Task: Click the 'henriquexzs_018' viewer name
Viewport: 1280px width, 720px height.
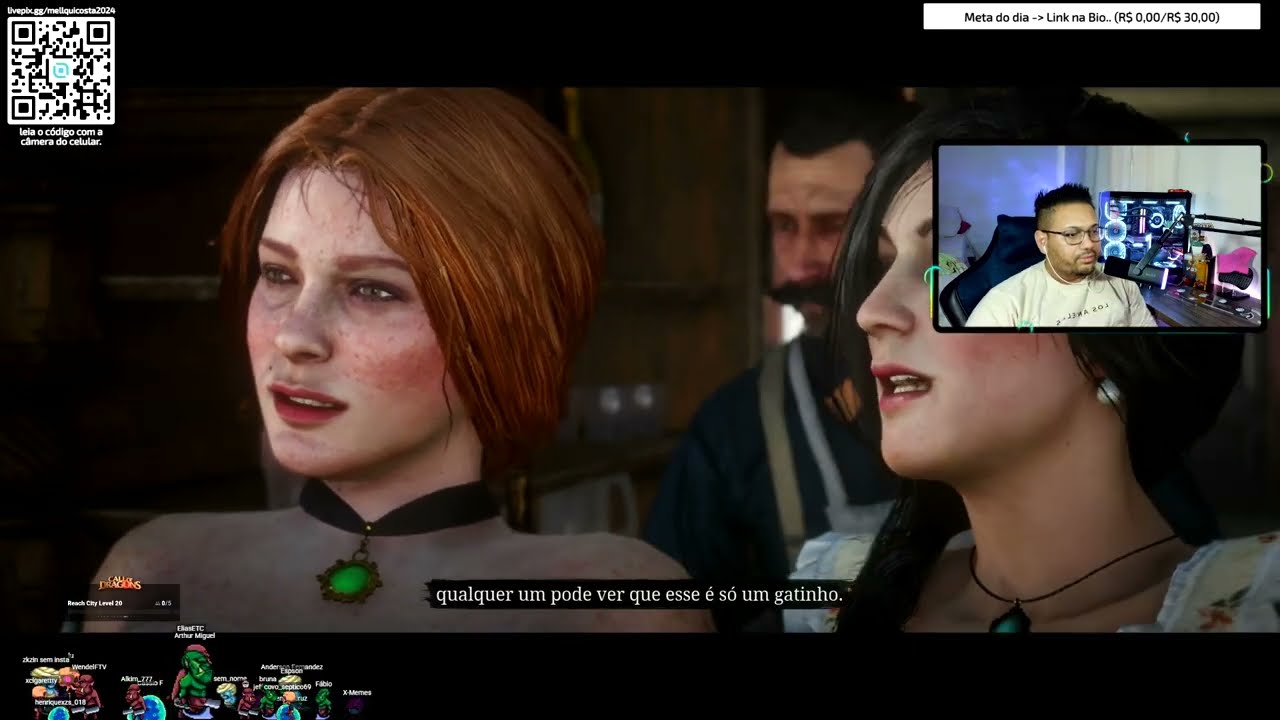Action: point(60,702)
